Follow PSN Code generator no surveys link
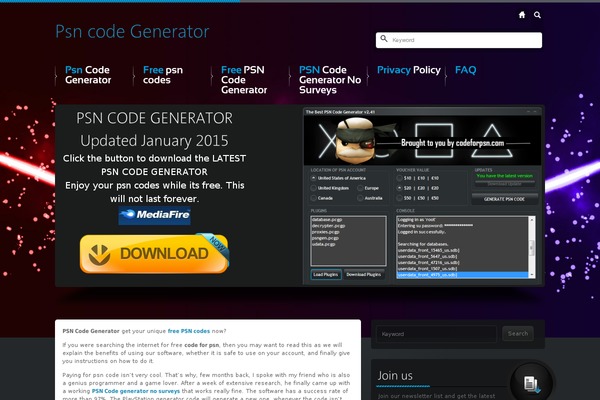Image resolution: width=600 pixels, height=400 pixels. point(136,391)
